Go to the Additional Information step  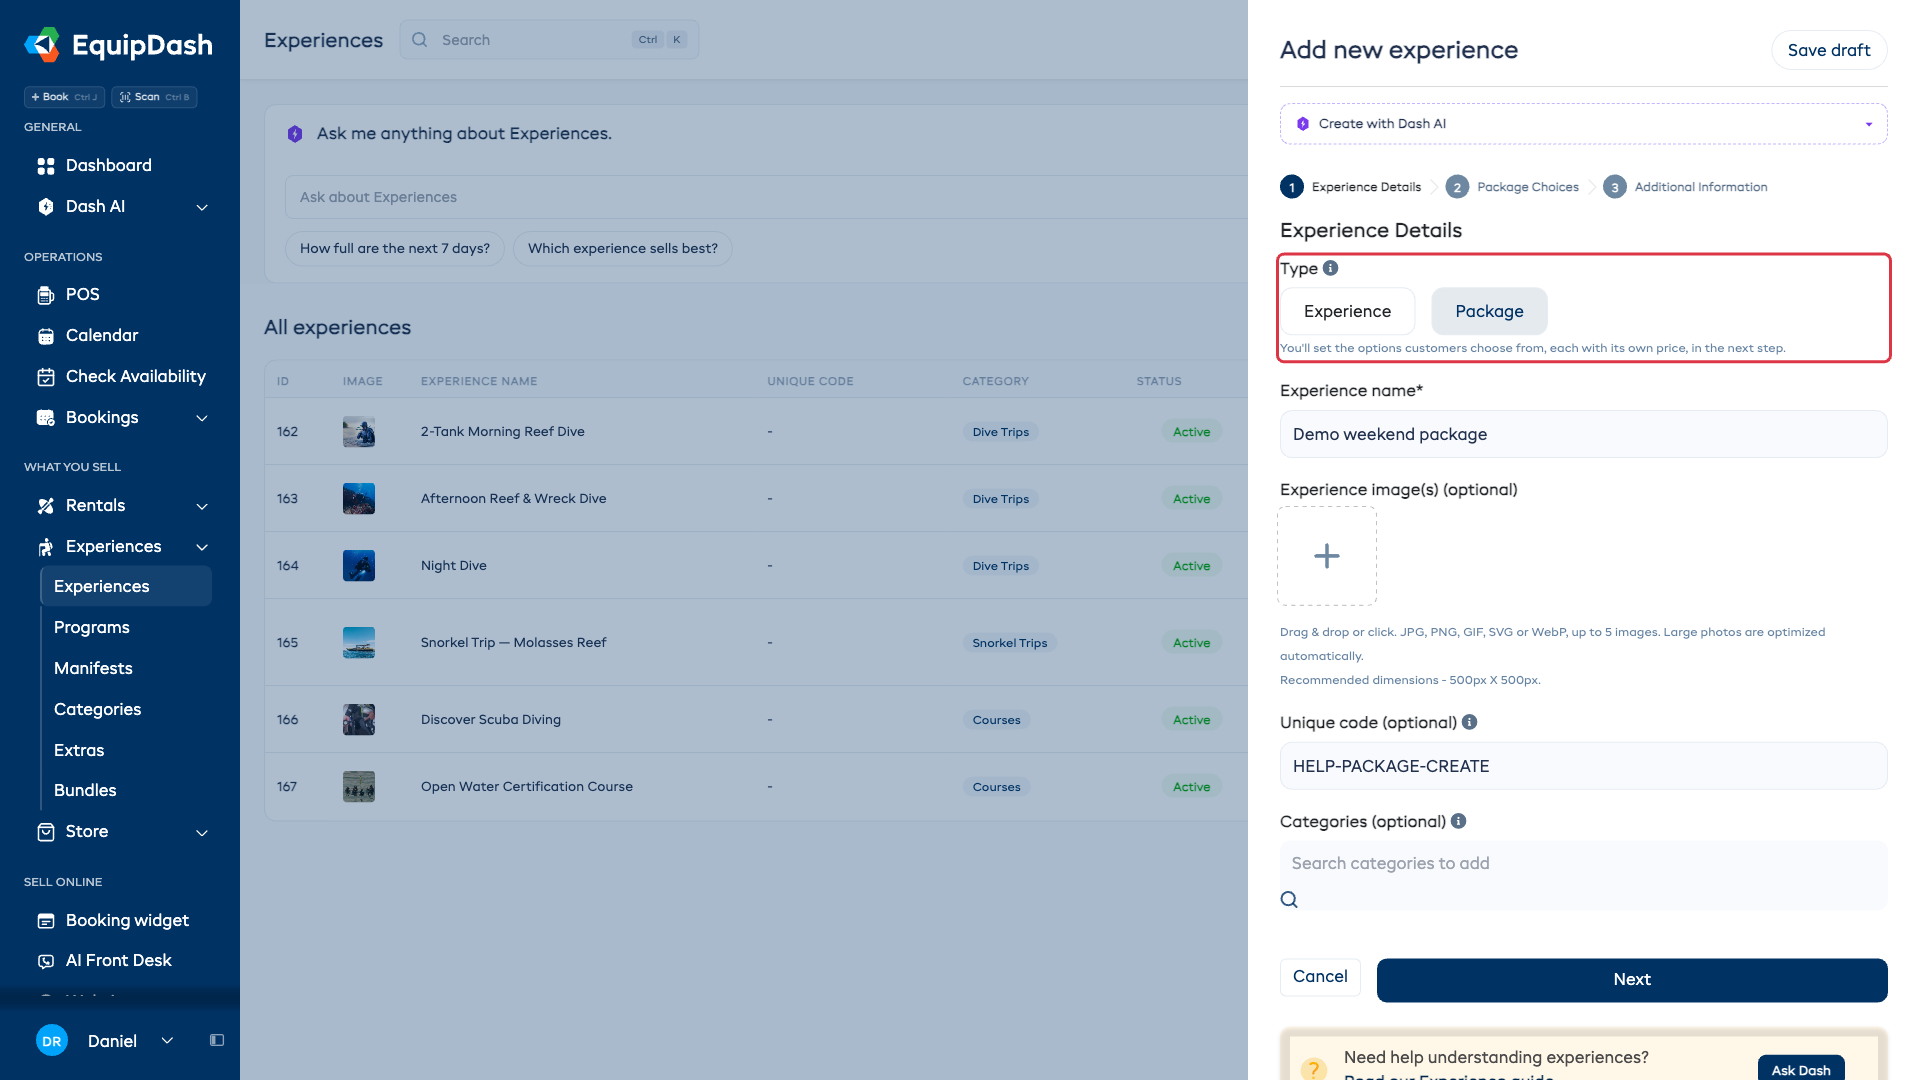1685,187
